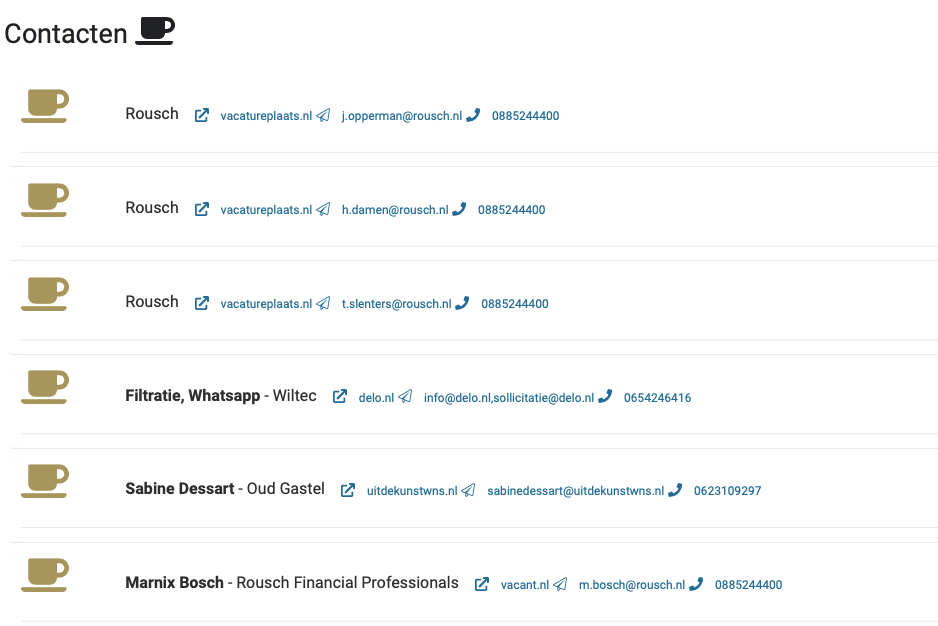Email j.opperman@rousch.nl
The width and height of the screenshot is (938, 626).
tap(401, 116)
